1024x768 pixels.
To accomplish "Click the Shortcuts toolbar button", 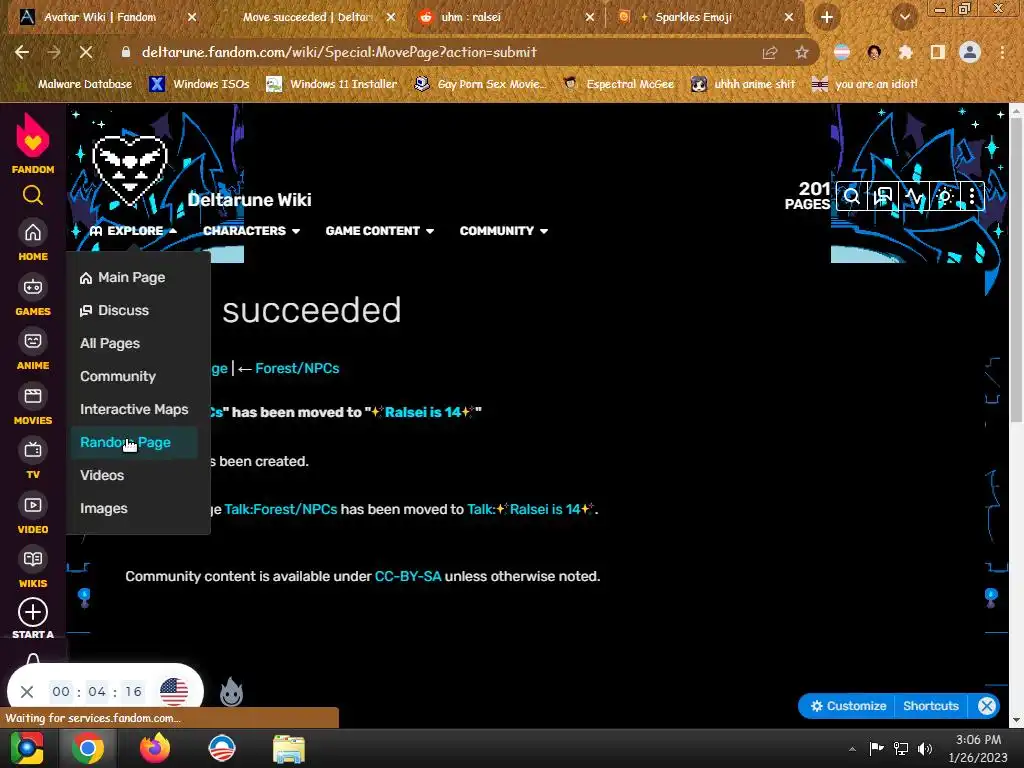I will [931, 706].
